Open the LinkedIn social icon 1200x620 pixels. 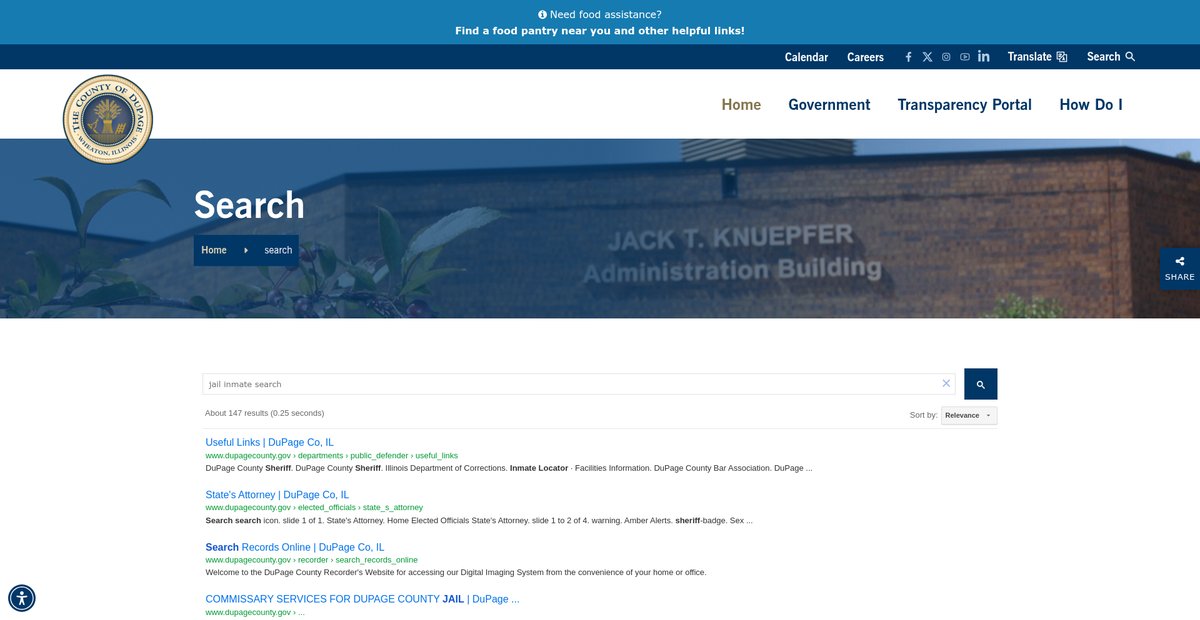point(984,57)
